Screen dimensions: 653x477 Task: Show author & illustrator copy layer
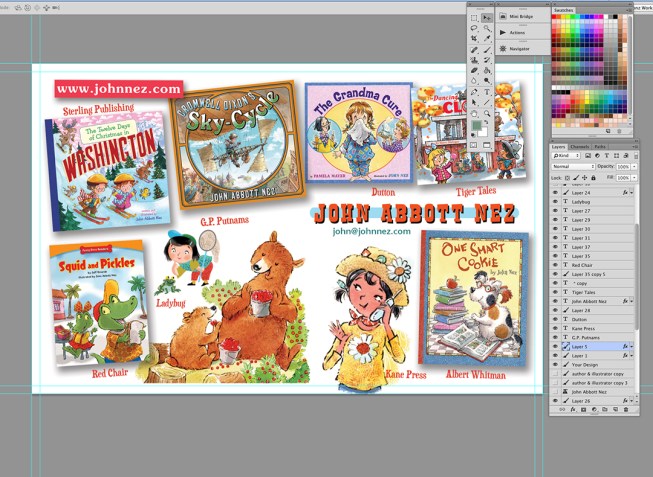click(555, 374)
